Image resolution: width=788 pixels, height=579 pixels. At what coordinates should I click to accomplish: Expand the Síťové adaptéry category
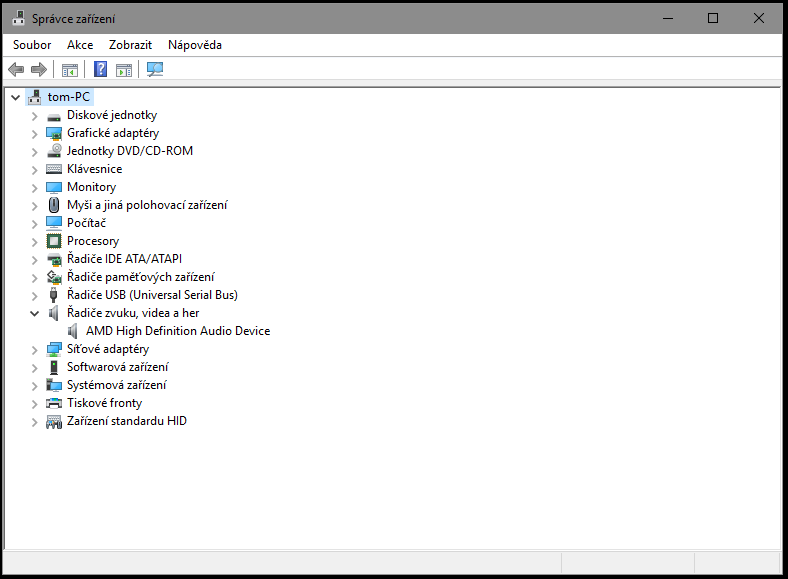point(34,350)
